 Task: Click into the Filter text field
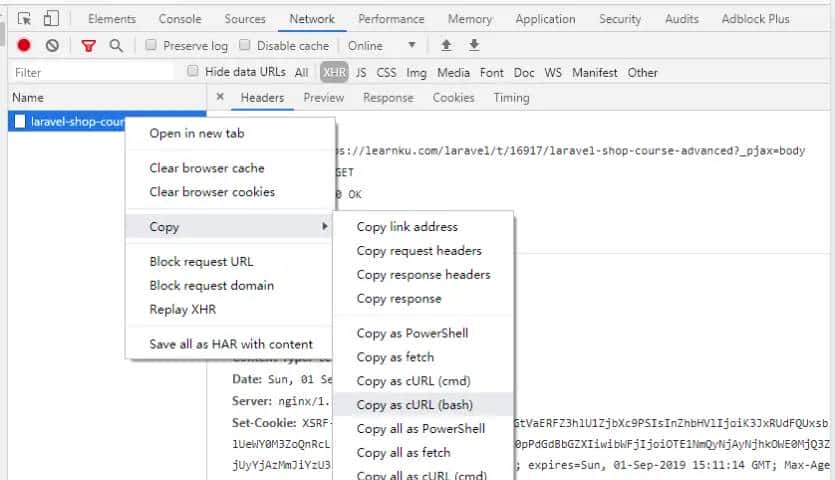92,72
